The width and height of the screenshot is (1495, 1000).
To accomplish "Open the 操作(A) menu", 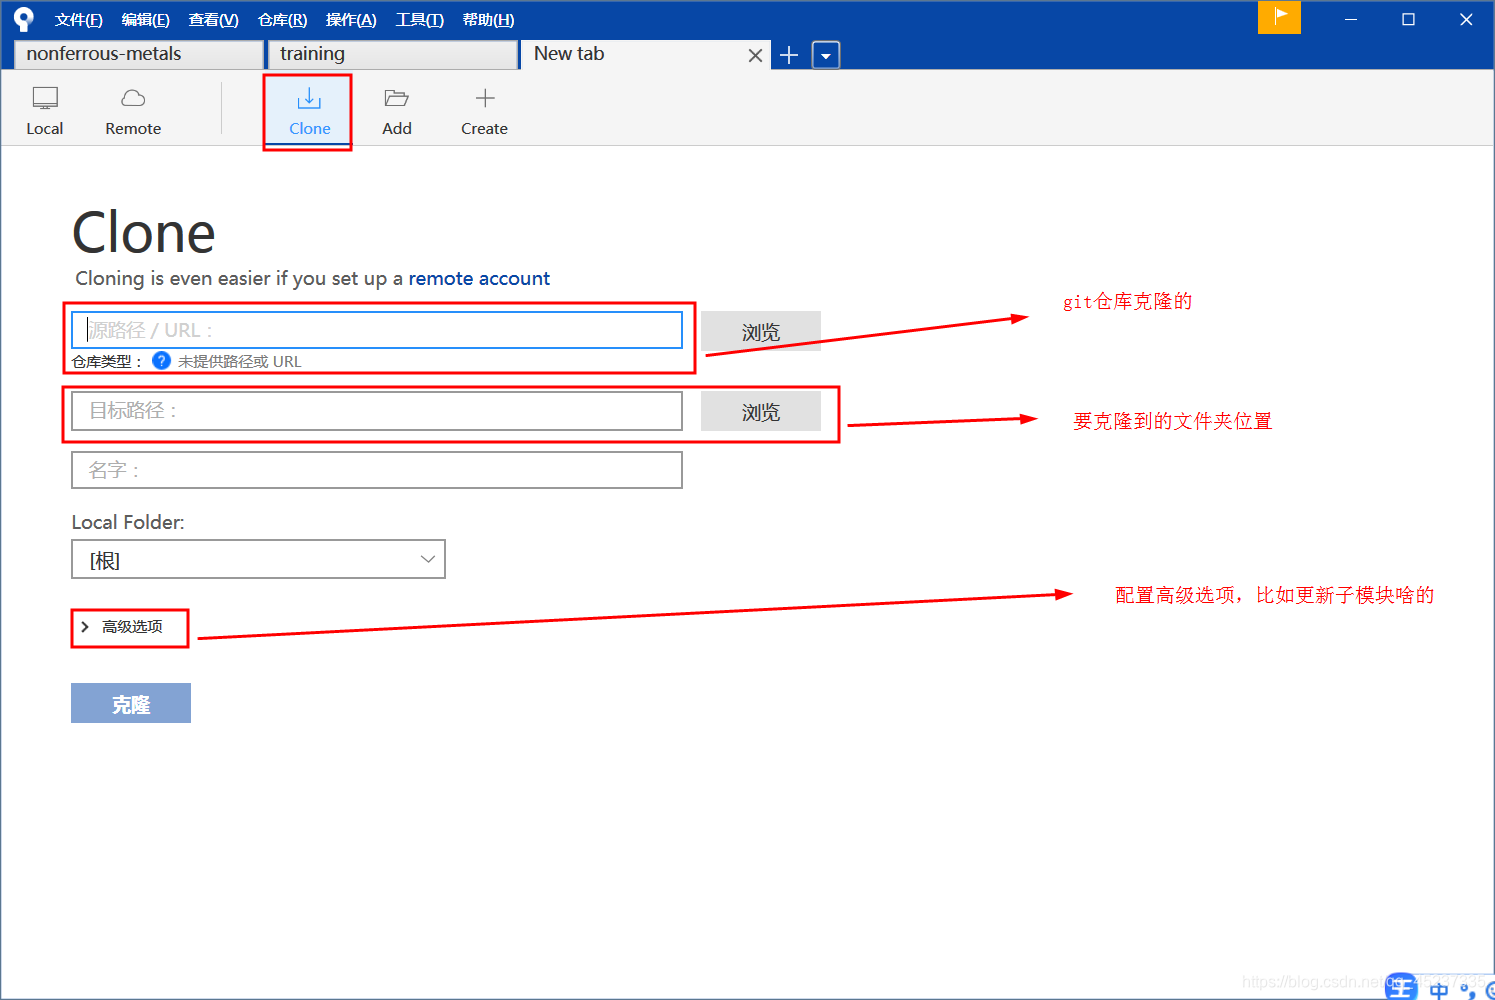I will [x=351, y=20].
